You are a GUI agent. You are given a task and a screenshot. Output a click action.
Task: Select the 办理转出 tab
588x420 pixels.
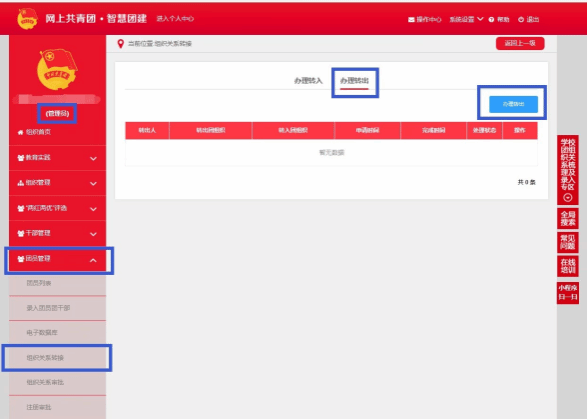tap(354, 81)
